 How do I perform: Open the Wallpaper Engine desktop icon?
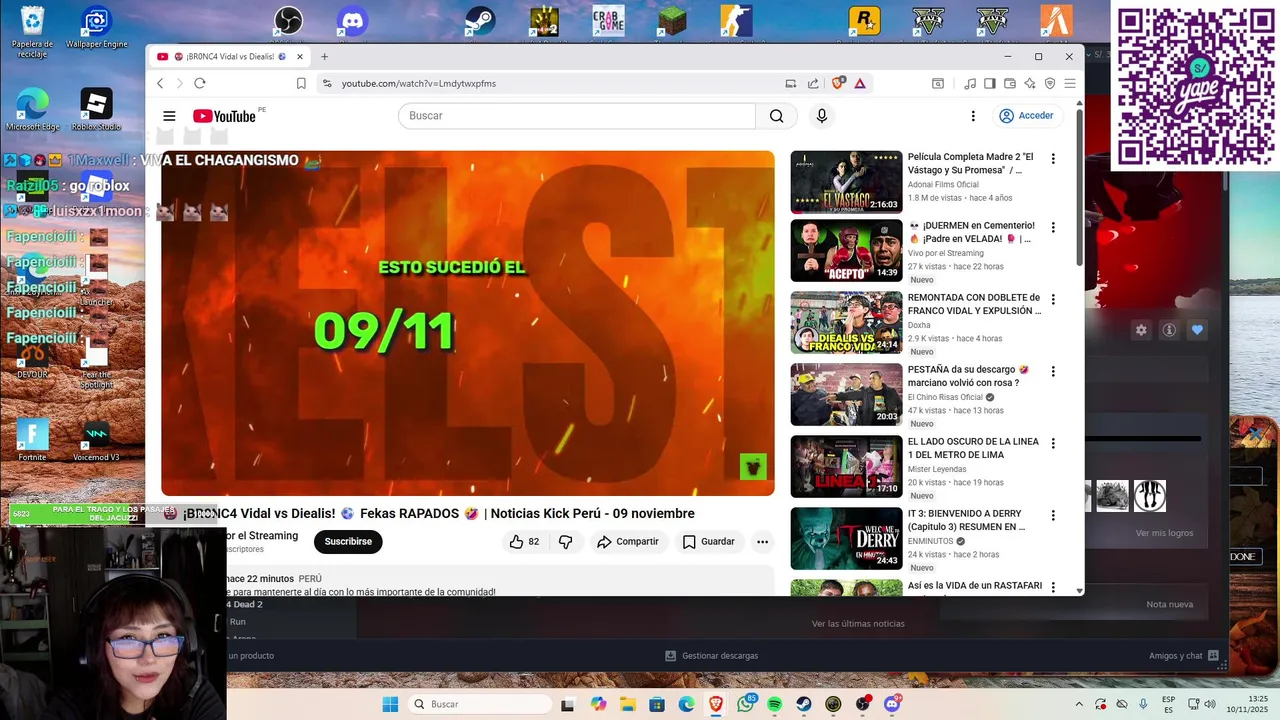(x=96, y=28)
